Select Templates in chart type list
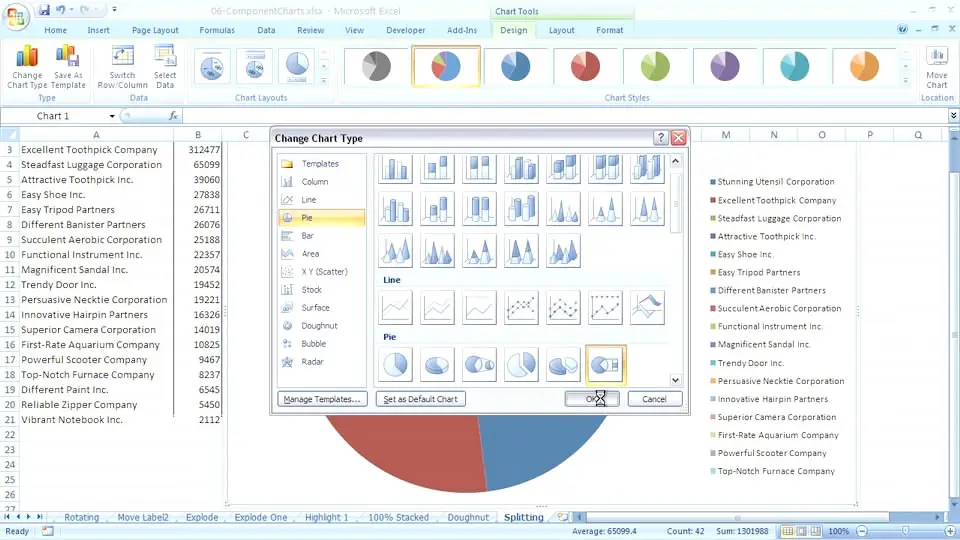The height and width of the screenshot is (540, 960). point(321,163)
